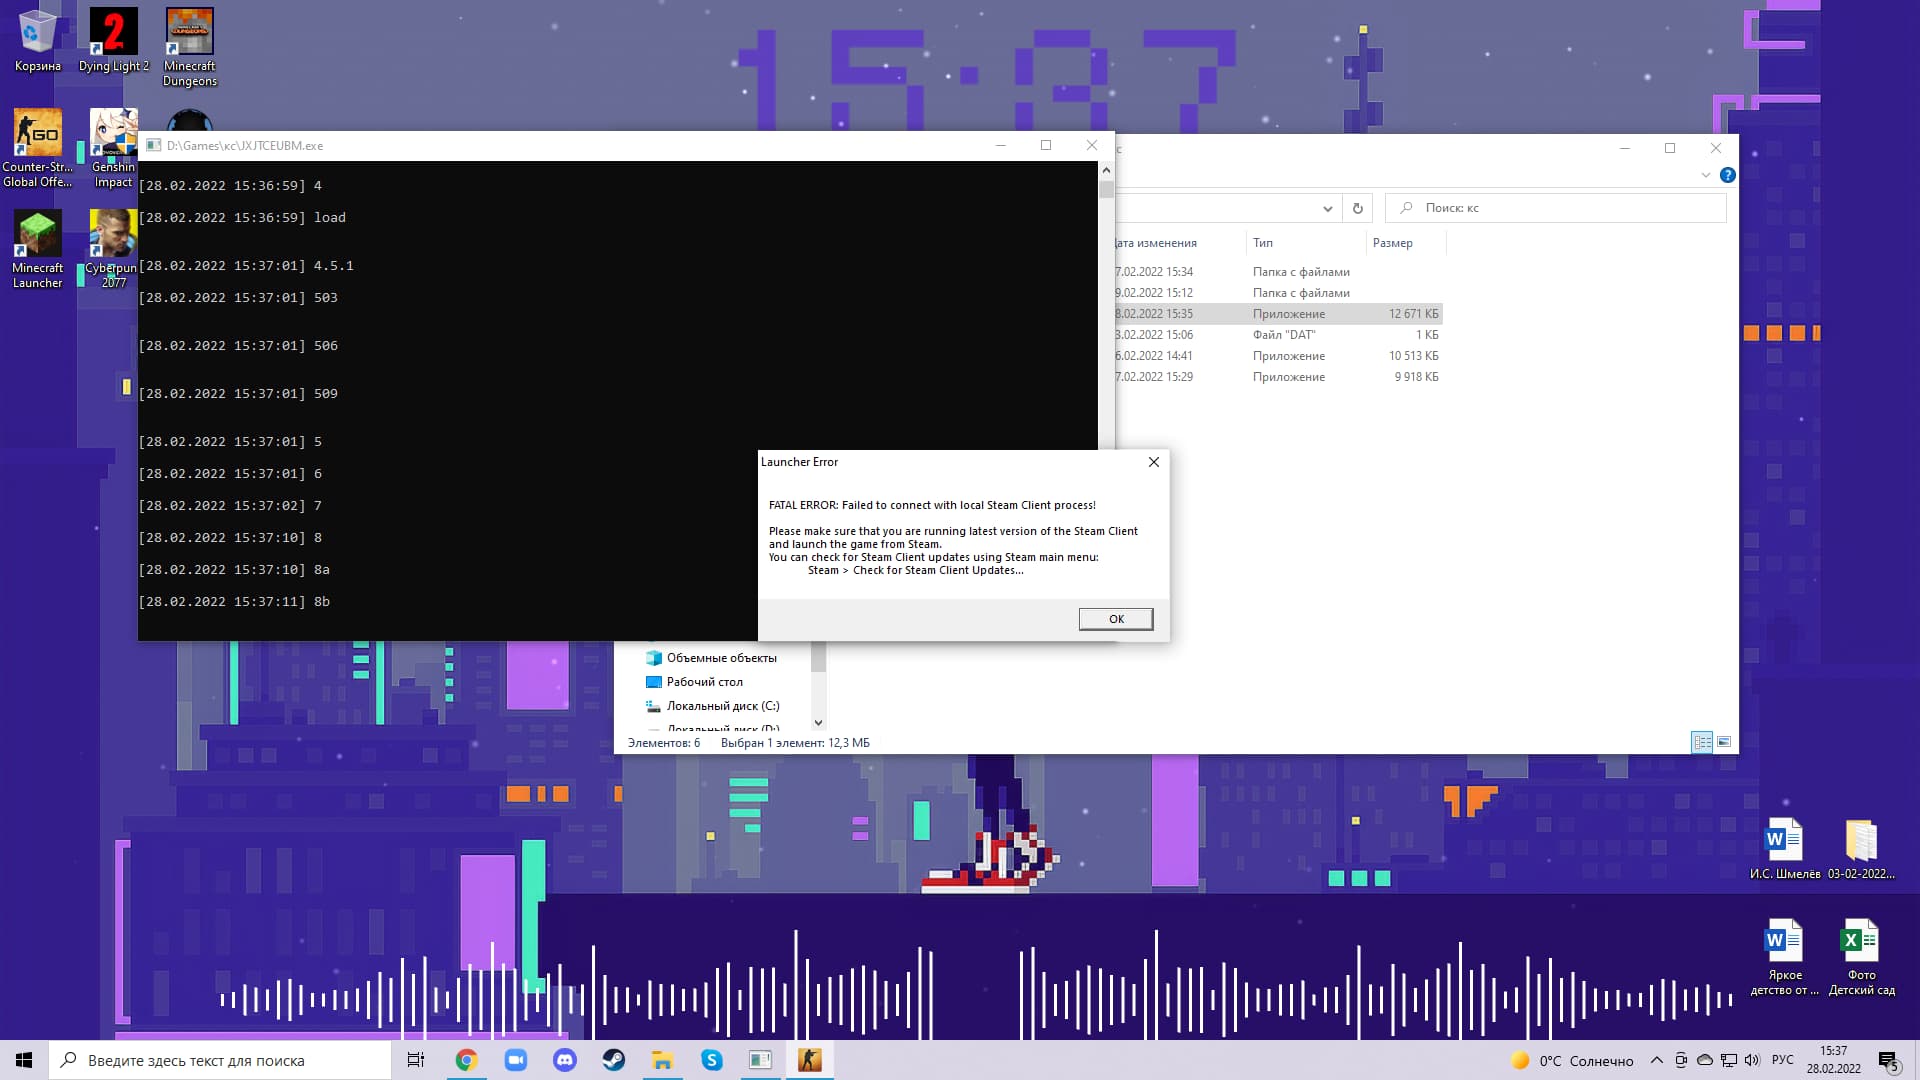The height and width of the screenshot is (1080, 1920).
Task: Select Объемные объекты in navigation pane
Action: pos(711,658)
